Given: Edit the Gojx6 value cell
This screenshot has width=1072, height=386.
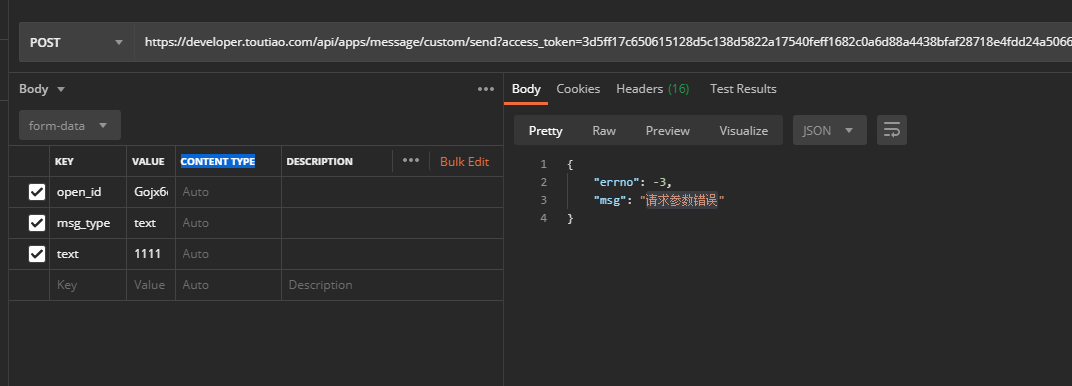Looking at the screenshot, I should pyautogui.click(x=151, y=192).
